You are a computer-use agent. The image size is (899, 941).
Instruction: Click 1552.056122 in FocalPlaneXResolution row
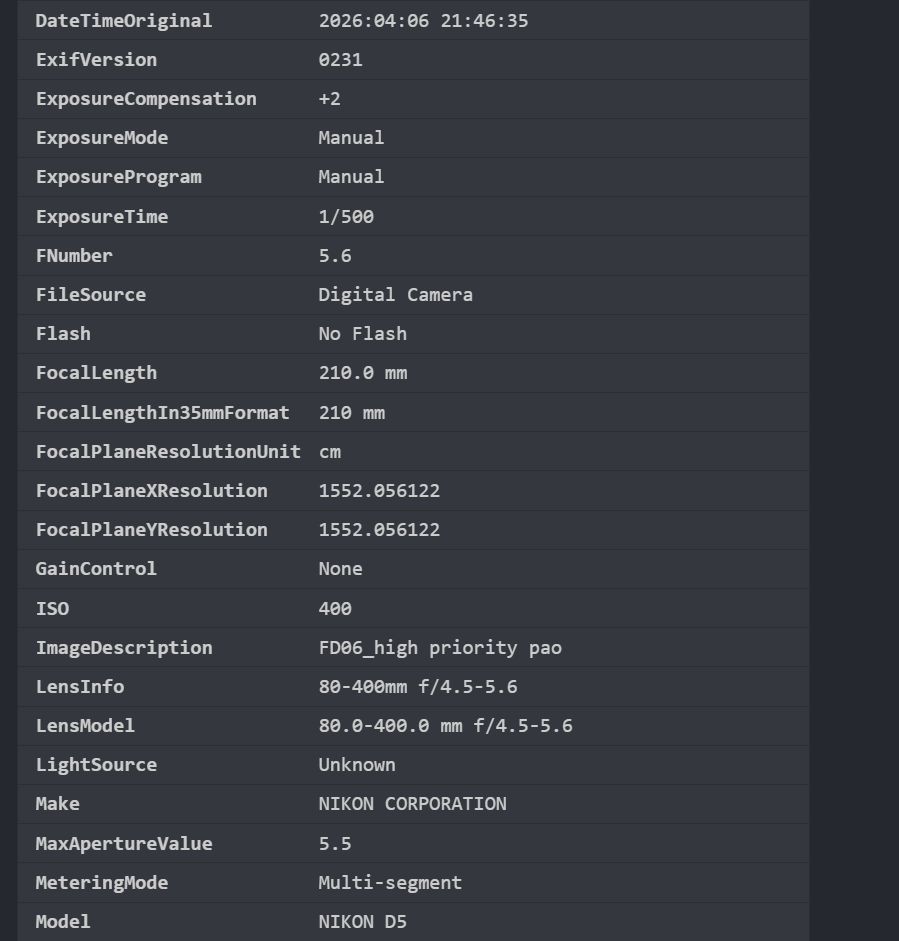click(x=379, y=491)
